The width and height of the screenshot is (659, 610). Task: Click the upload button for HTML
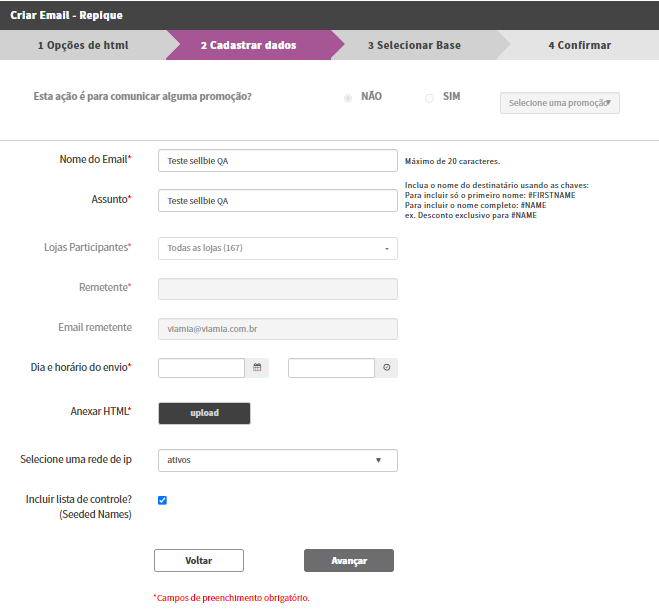[204, 413]
